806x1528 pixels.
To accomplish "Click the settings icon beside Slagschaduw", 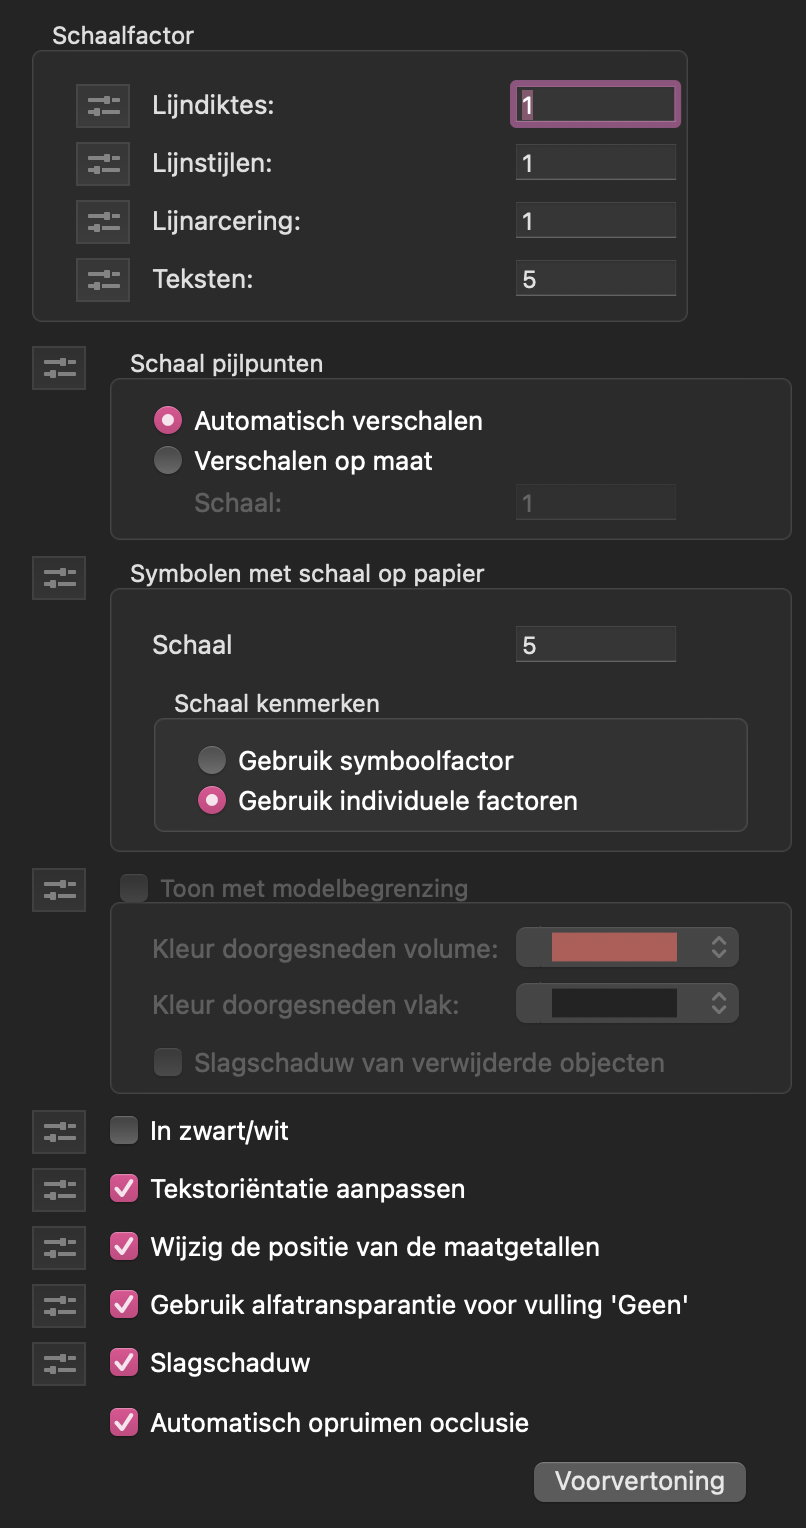I will tap(59, 1363).
